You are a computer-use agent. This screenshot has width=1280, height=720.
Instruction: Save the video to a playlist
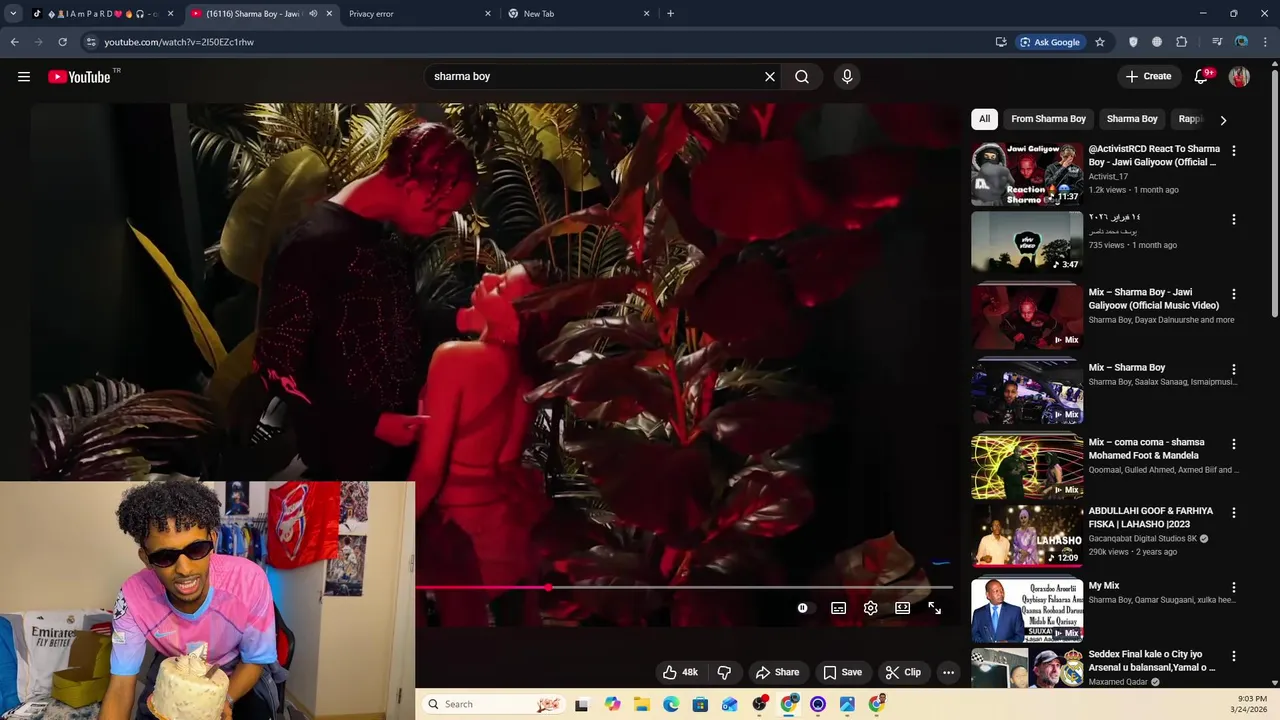(x=842, y=672)
